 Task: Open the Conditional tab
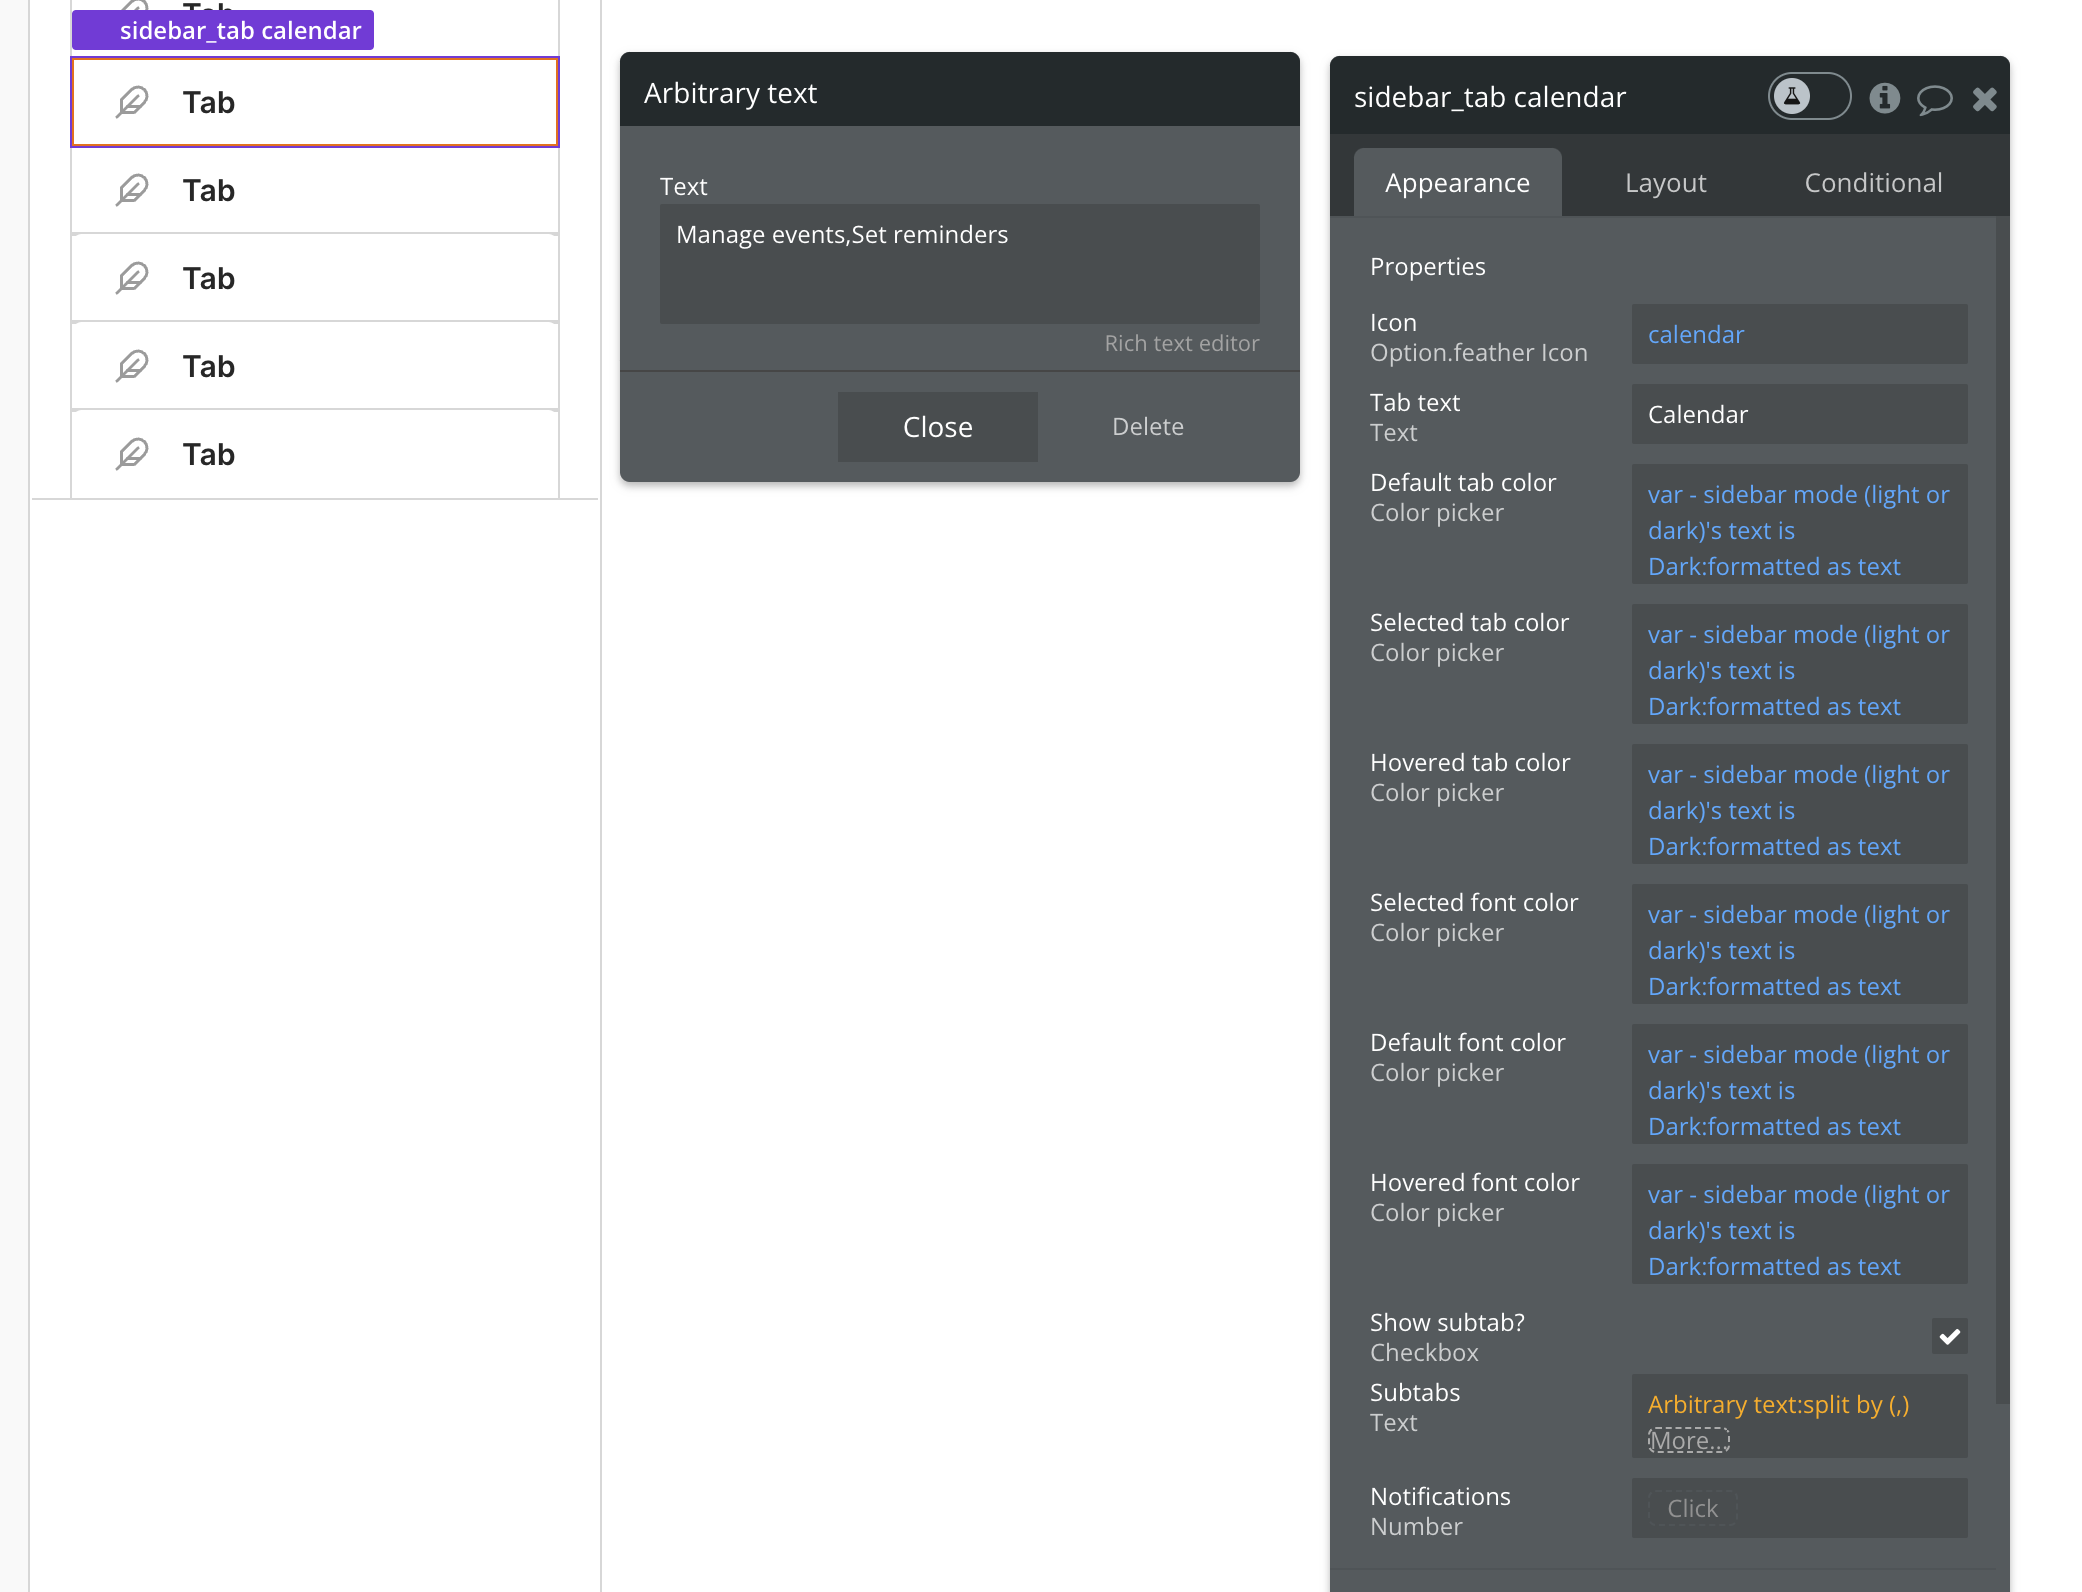coord(1873,183)
